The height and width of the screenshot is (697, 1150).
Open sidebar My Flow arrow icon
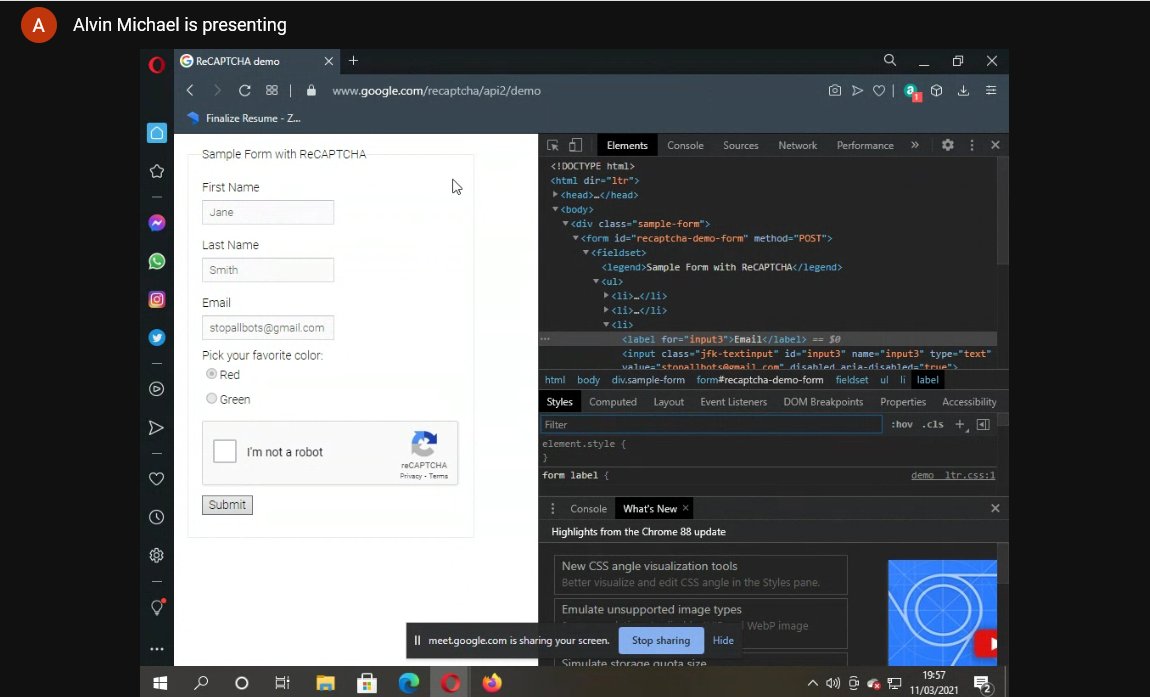point(156,427)
